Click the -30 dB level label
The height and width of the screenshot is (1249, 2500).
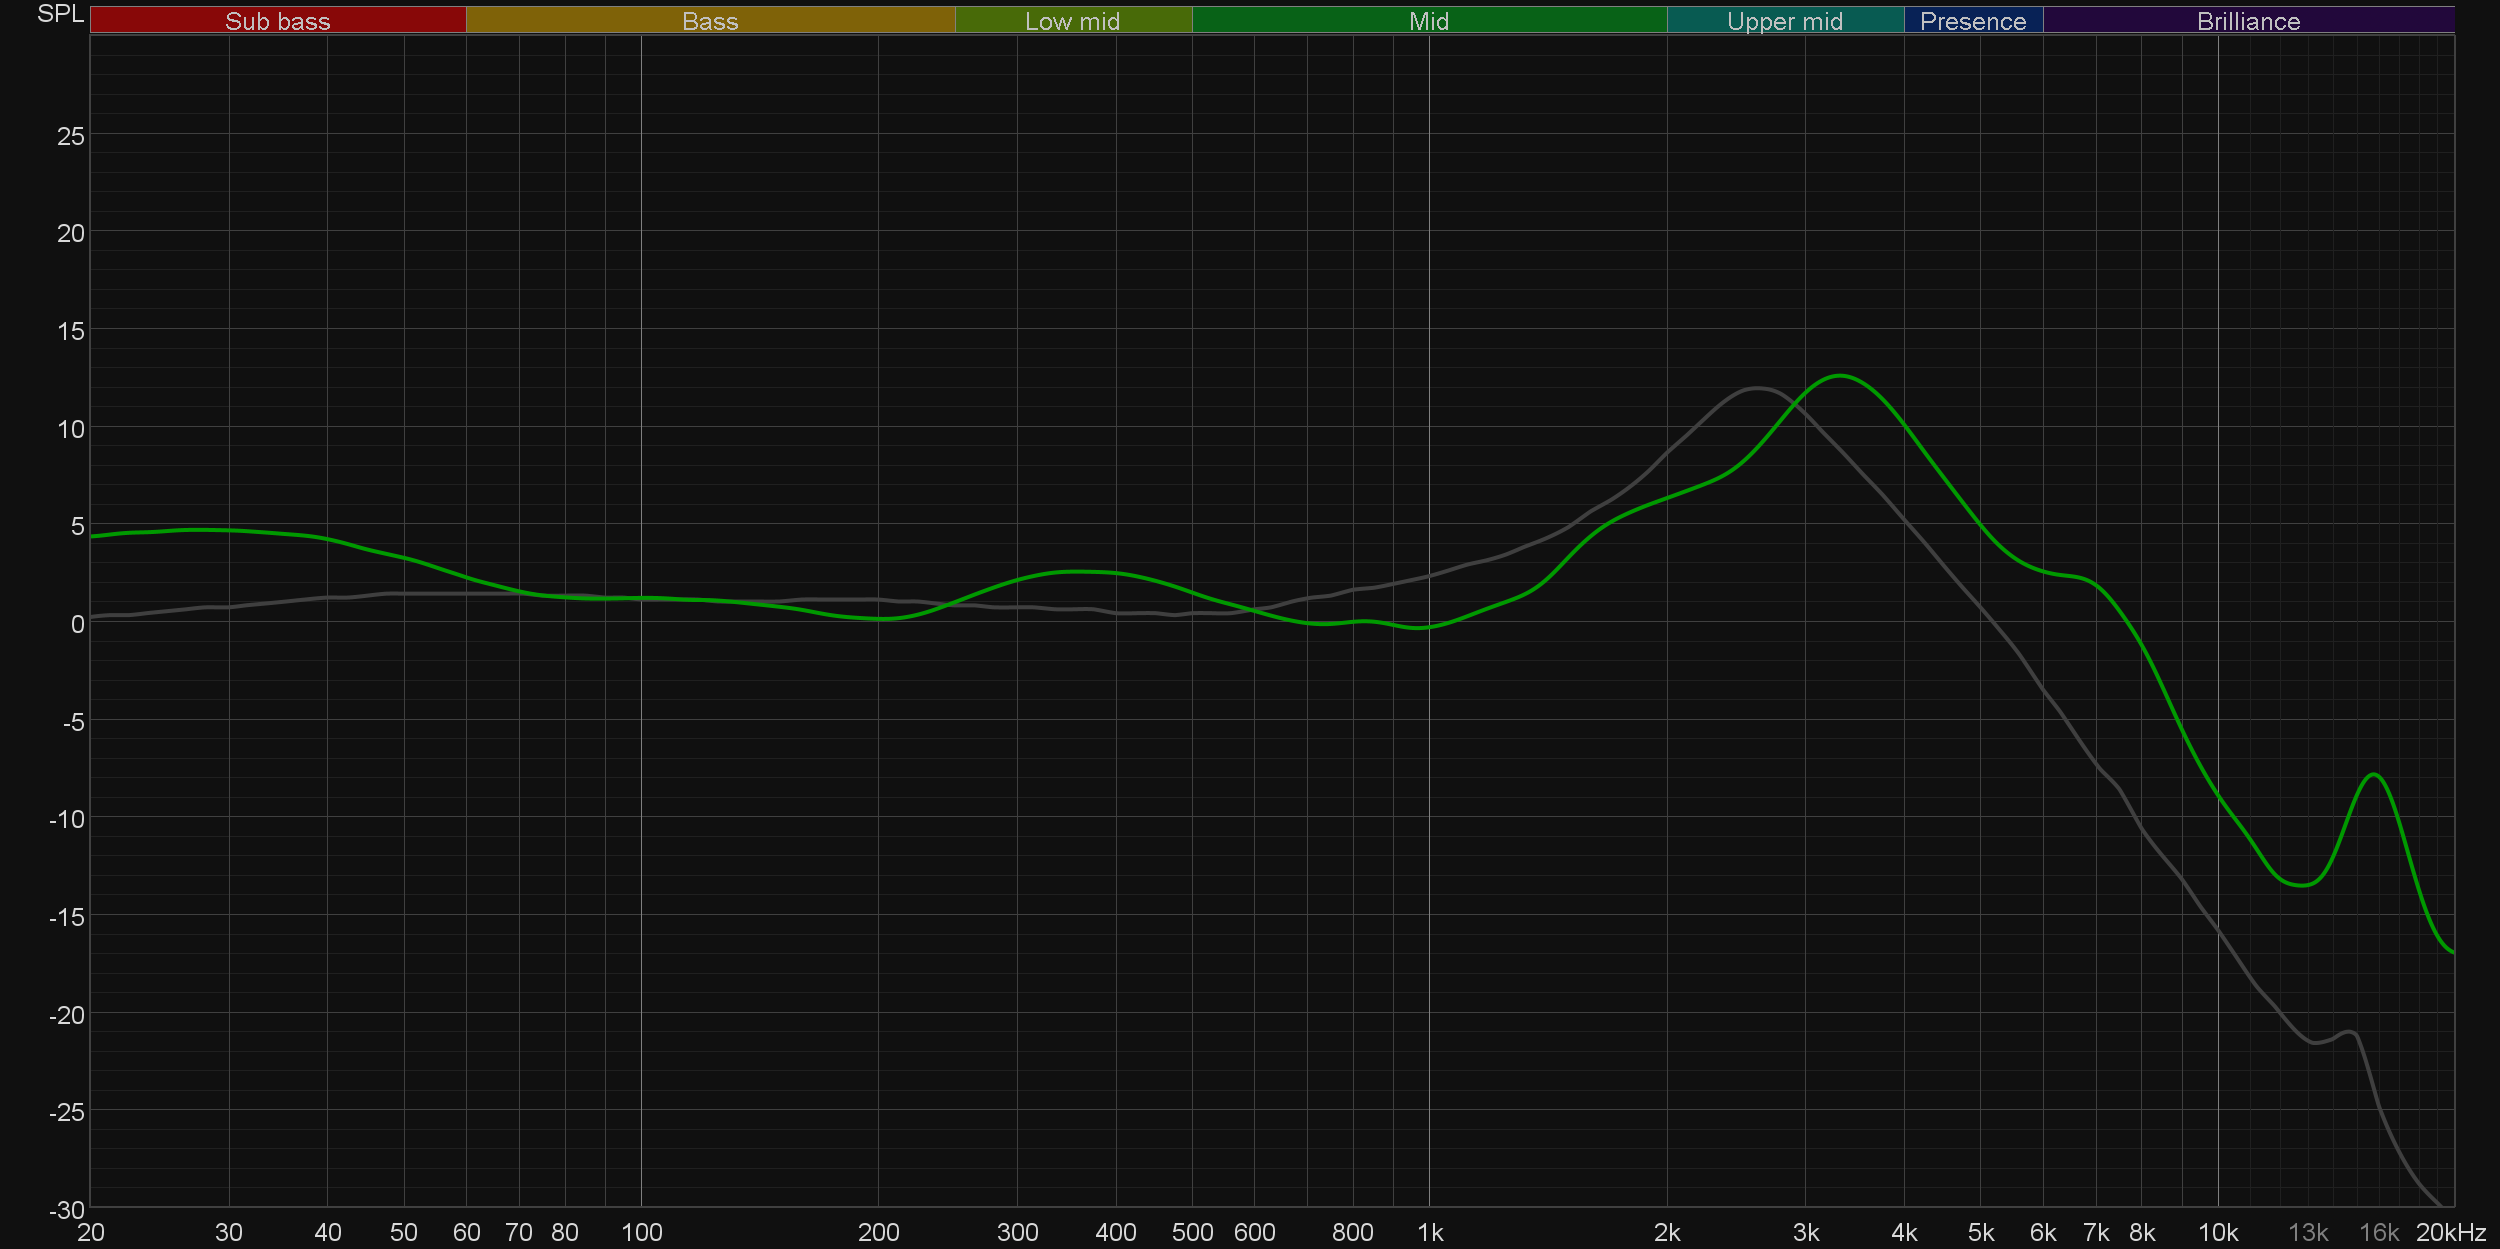[x=67, y=1210]
